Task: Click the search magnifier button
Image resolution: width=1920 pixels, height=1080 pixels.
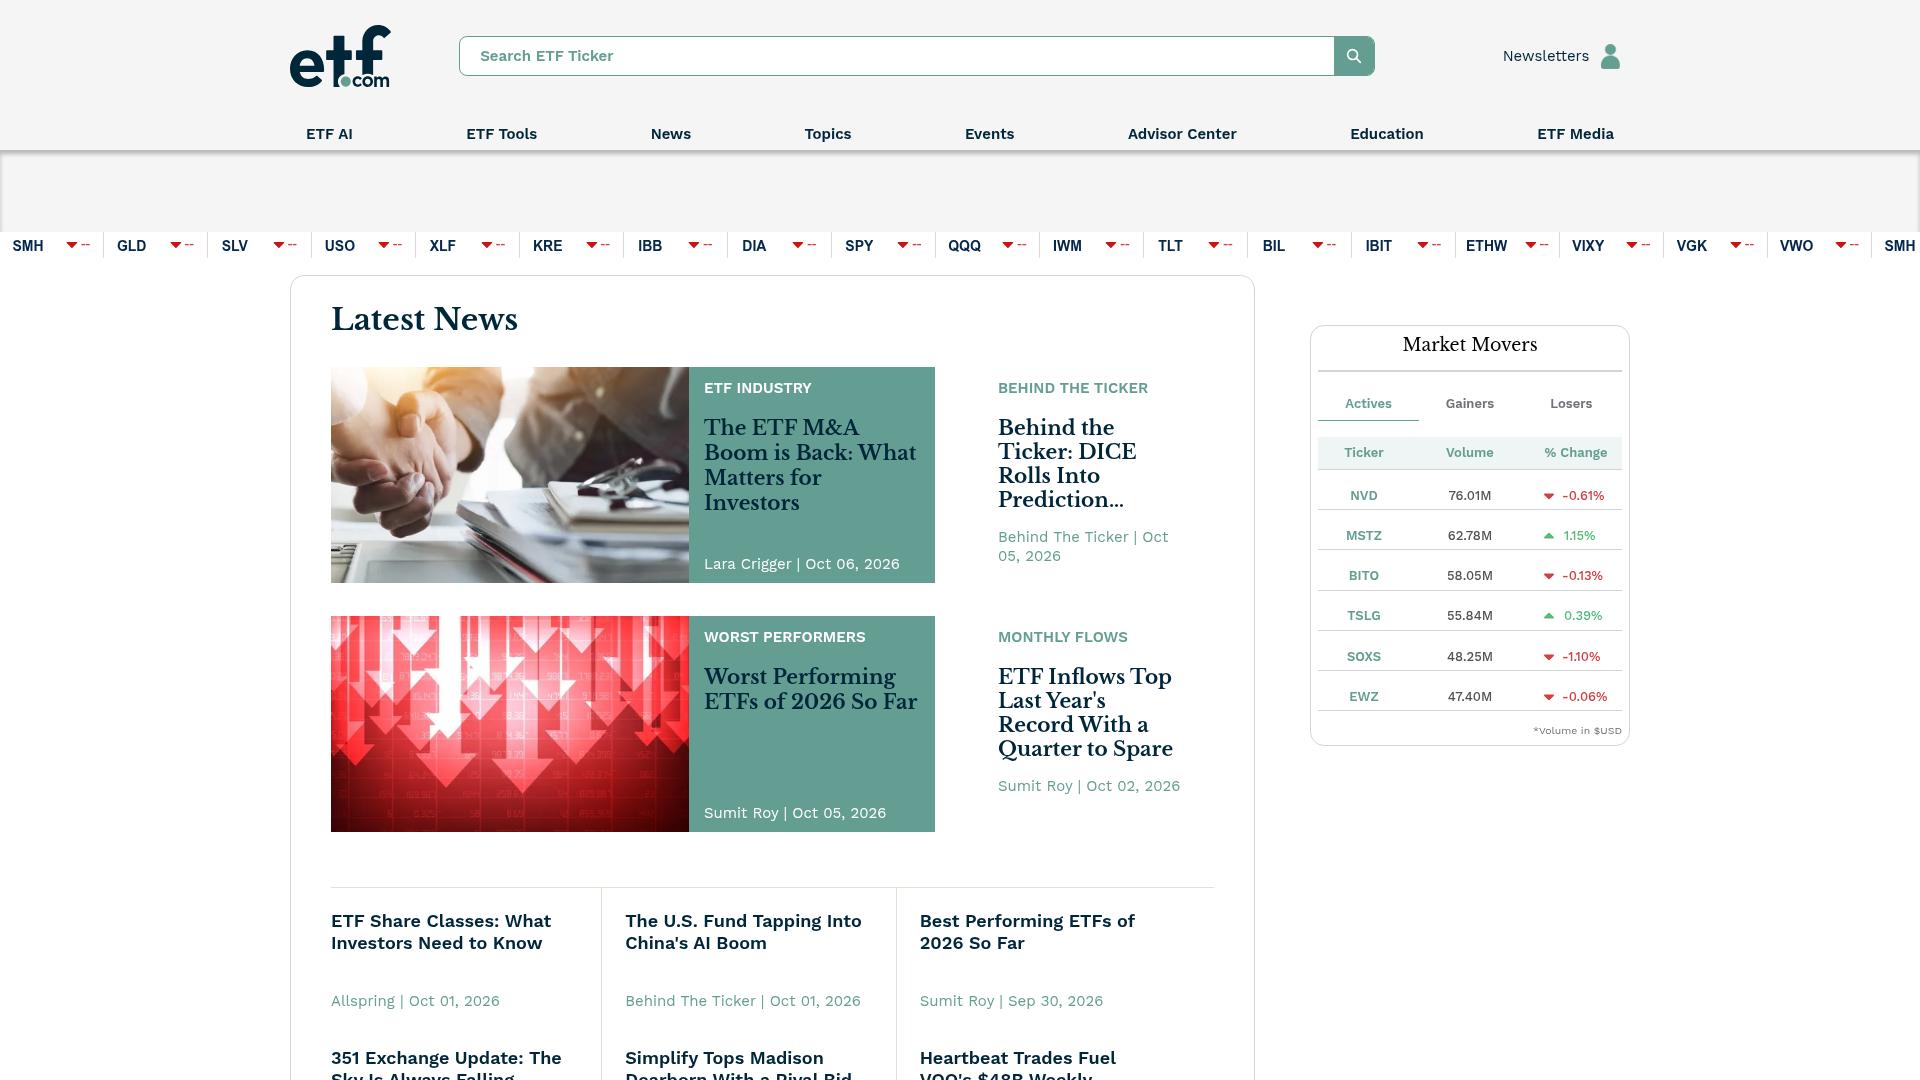Action: 1354,56
